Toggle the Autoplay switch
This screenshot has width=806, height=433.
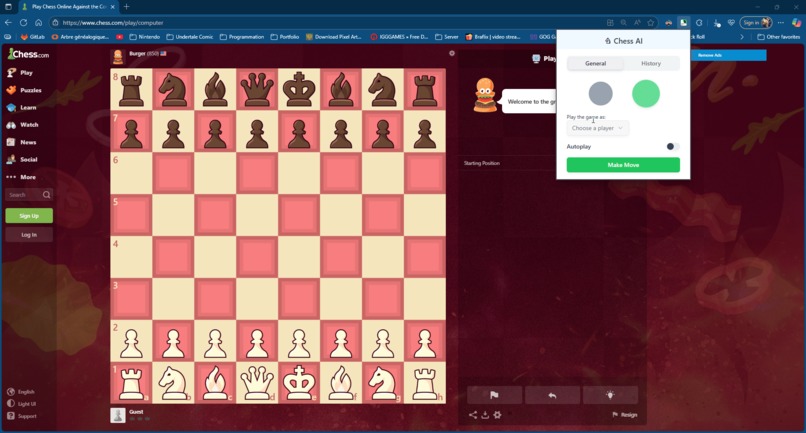pos(673,147)
